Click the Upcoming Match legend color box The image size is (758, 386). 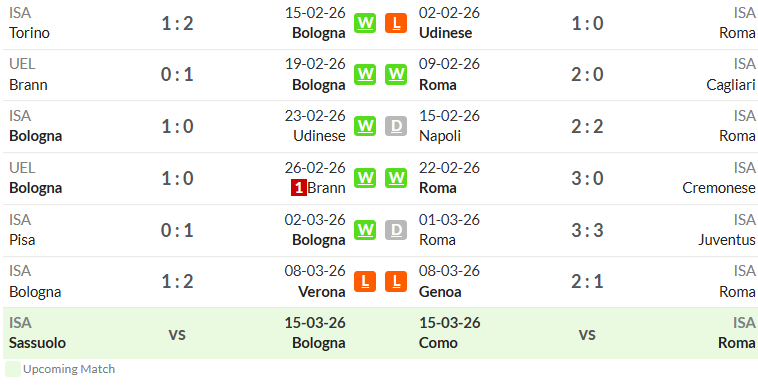click(x=13, y=369)
